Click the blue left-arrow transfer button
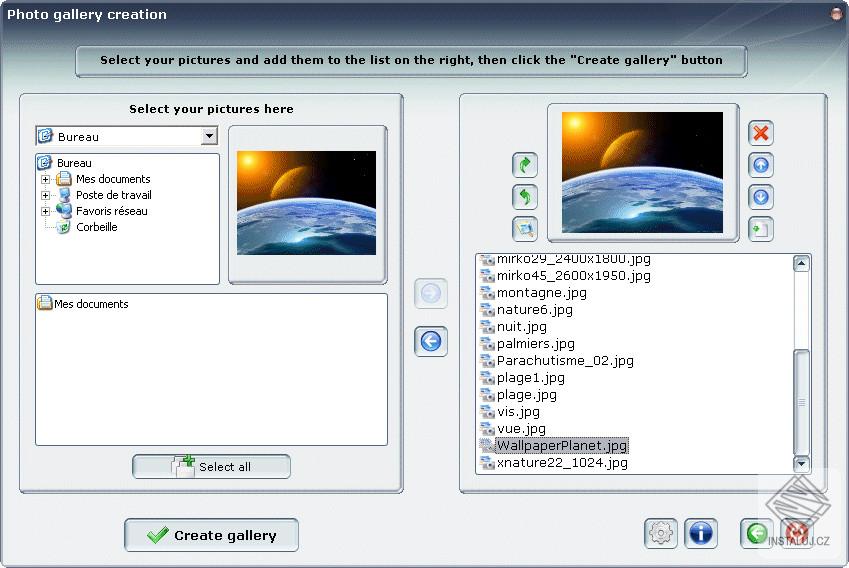849x568 pixels. [x=431, y=342]
